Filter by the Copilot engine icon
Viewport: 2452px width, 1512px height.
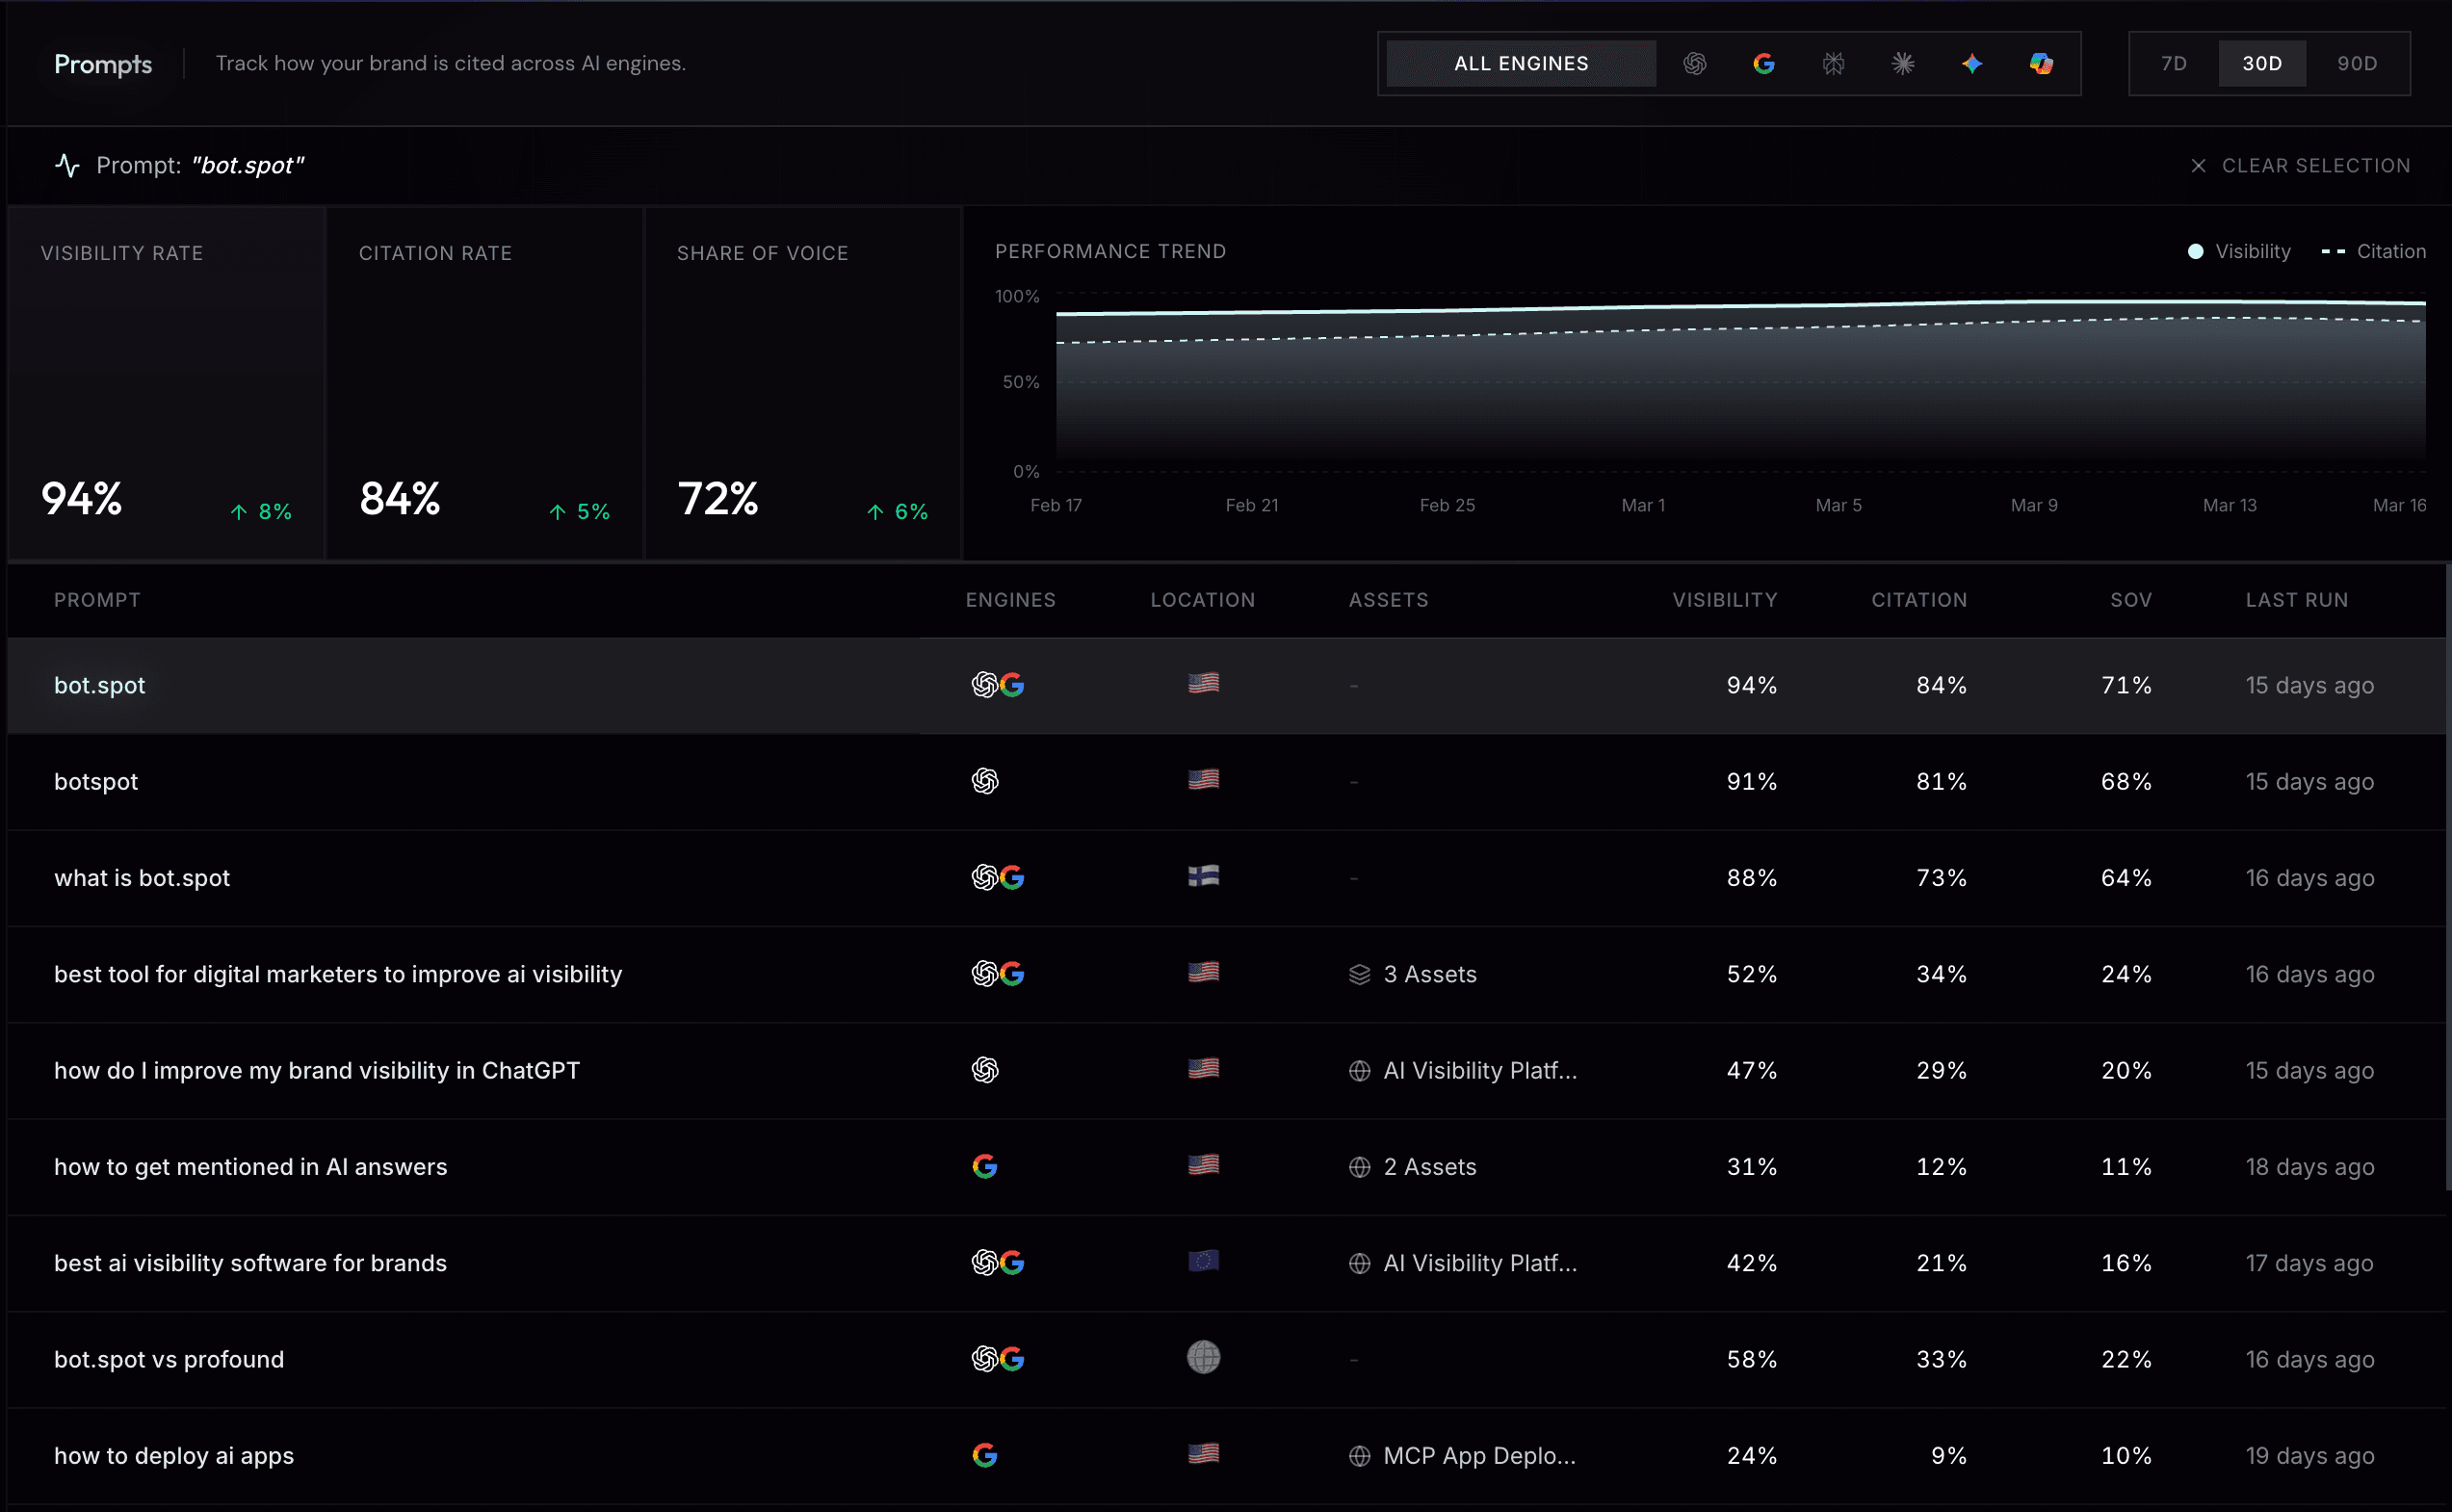pos(2041,64)
